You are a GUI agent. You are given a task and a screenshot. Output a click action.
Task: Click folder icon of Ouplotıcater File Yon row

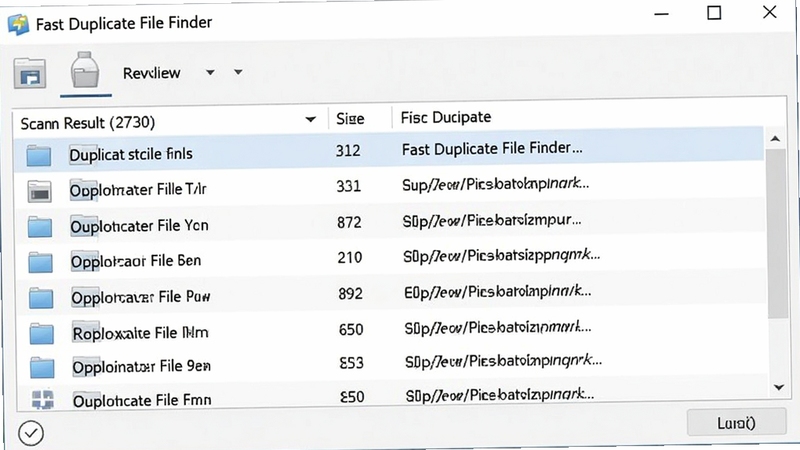[40, 227]
